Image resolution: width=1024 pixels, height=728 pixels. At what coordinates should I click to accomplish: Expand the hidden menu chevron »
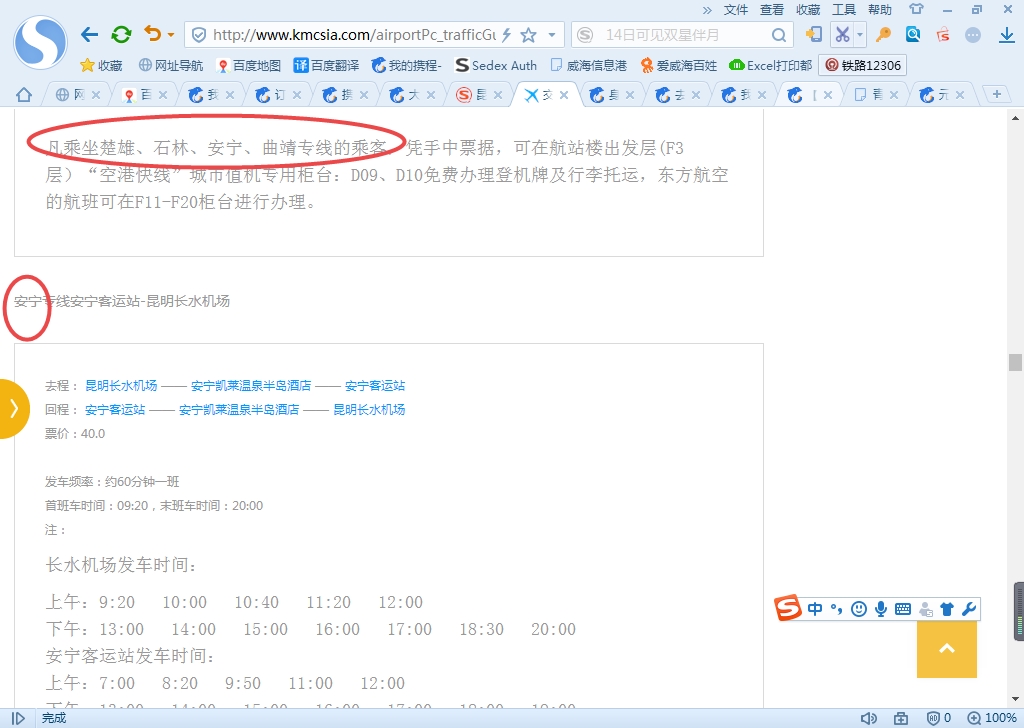[707, 10]
